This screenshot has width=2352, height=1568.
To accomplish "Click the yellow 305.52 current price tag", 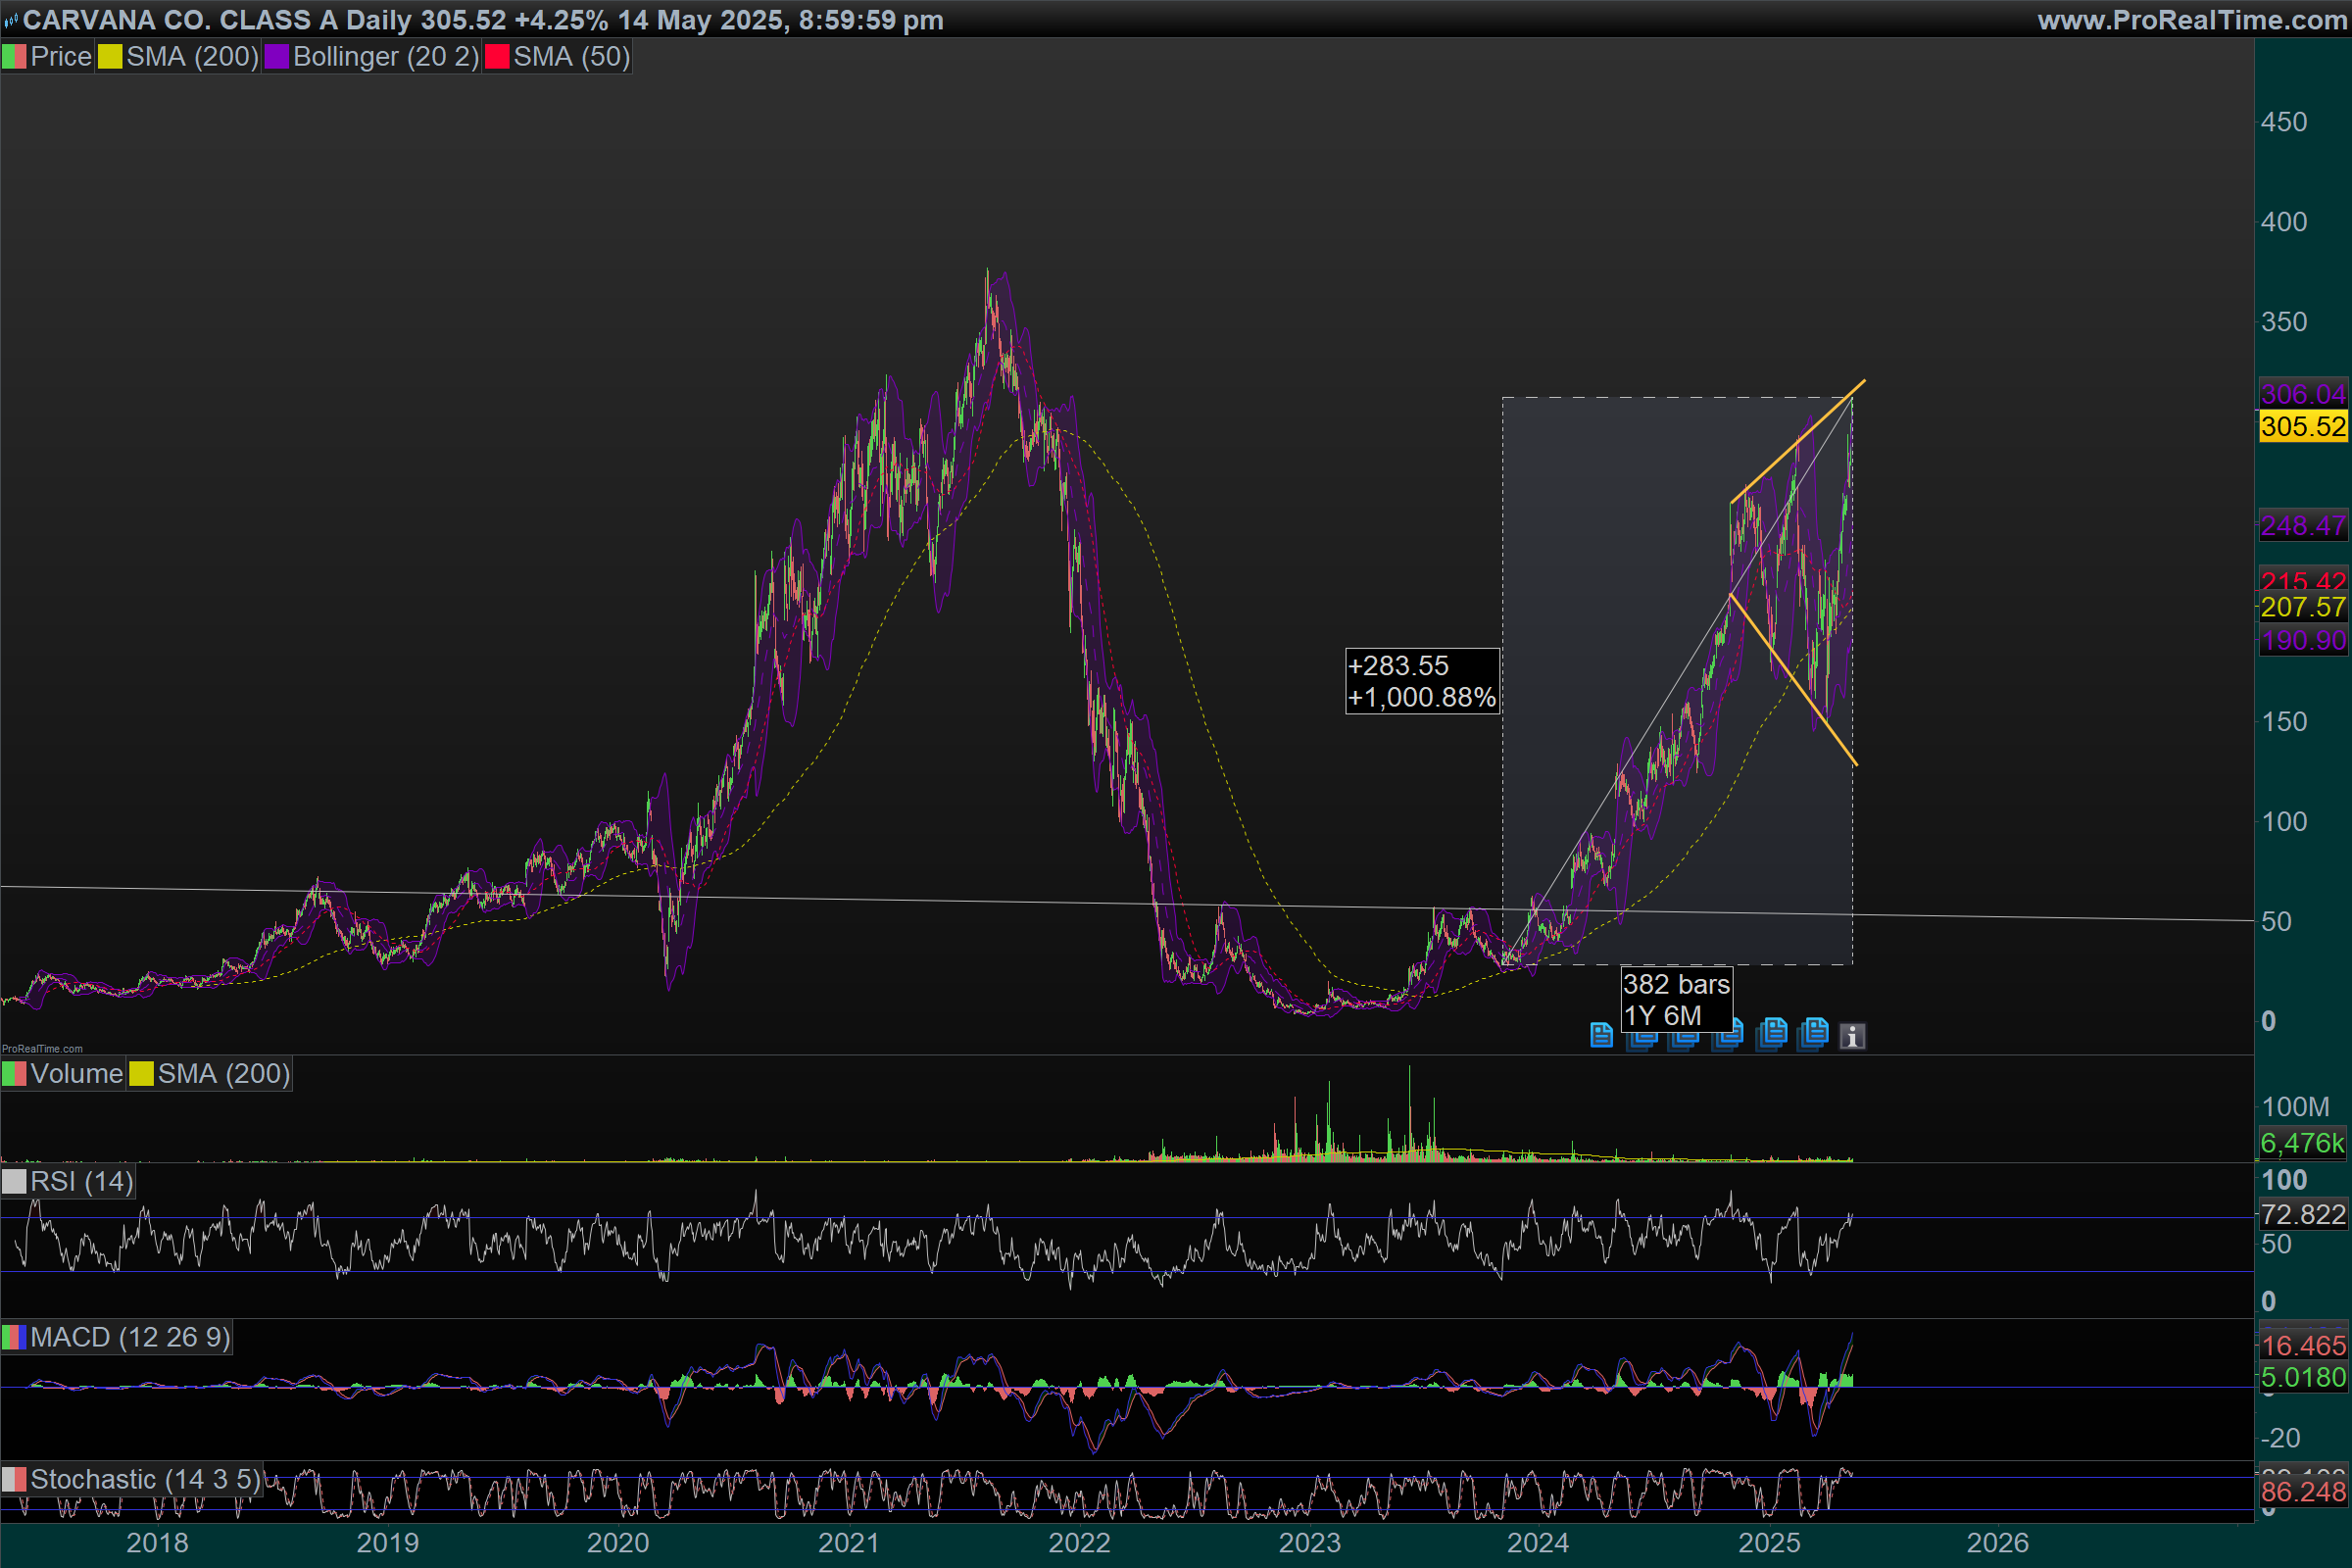I will coord(2302,427).
